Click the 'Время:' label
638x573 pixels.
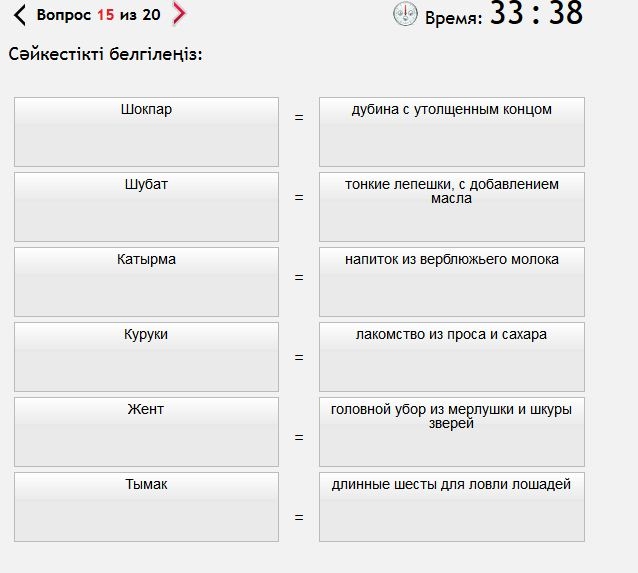(x=453, y=18)
